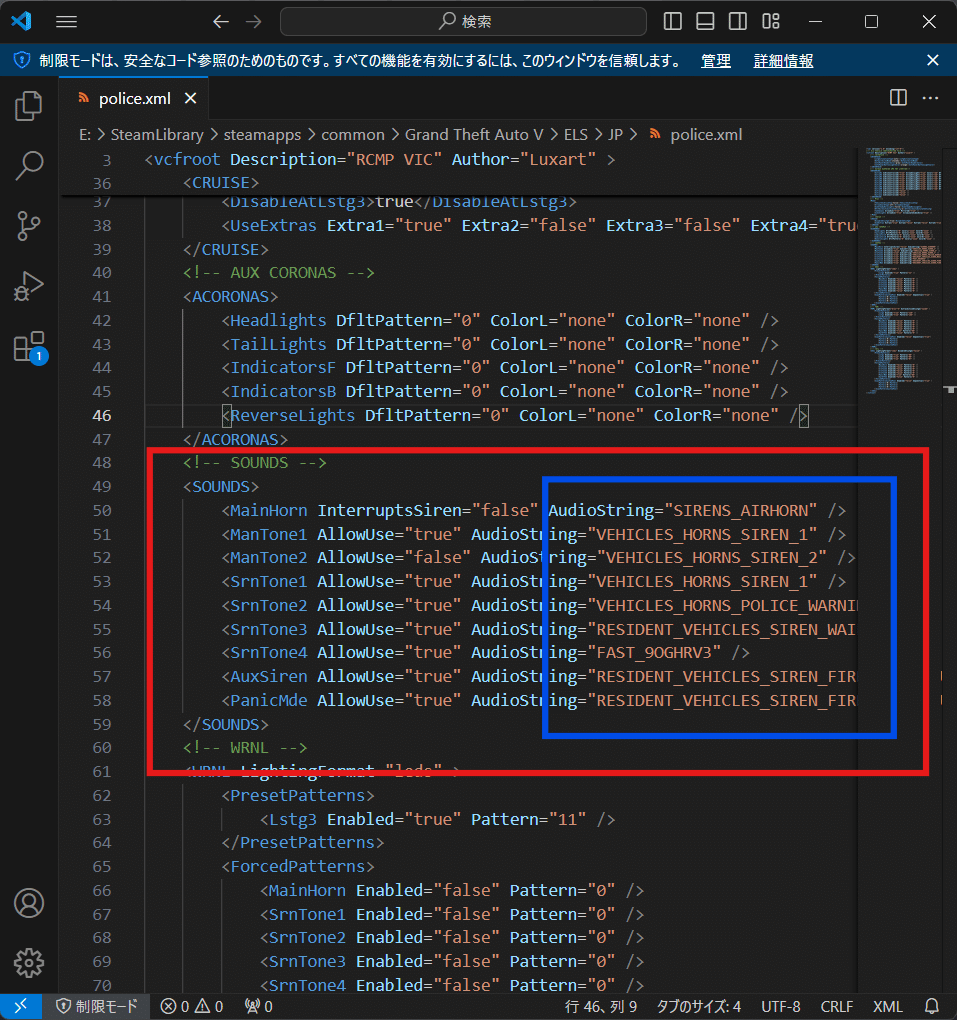This screenshot has width=957, height=1020.
Task: Click the 詳細情報 link in banner
Action: point(783,61)
